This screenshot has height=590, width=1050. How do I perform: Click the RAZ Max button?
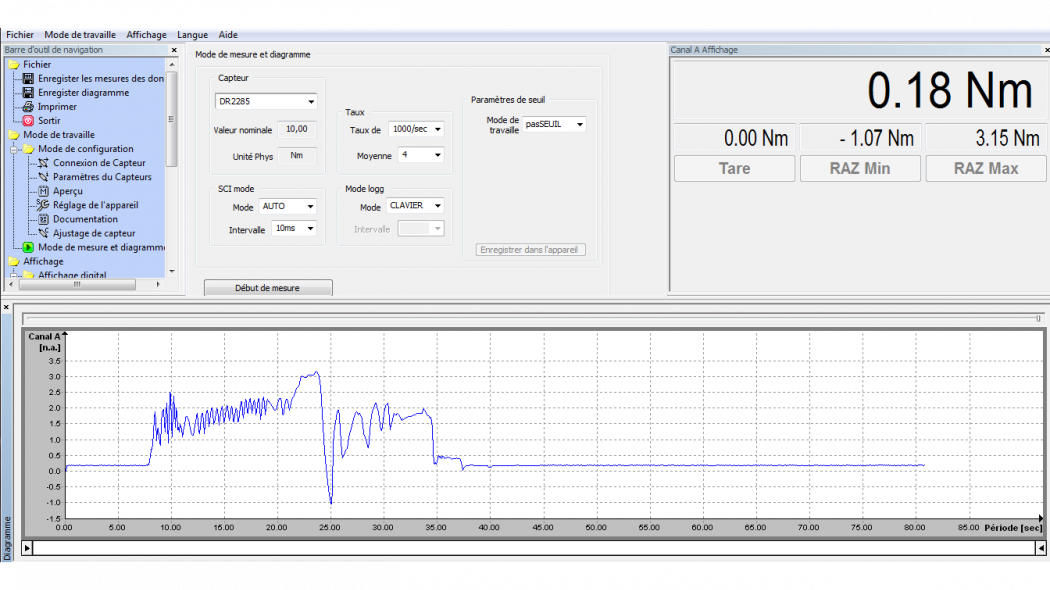pos(986,169)
